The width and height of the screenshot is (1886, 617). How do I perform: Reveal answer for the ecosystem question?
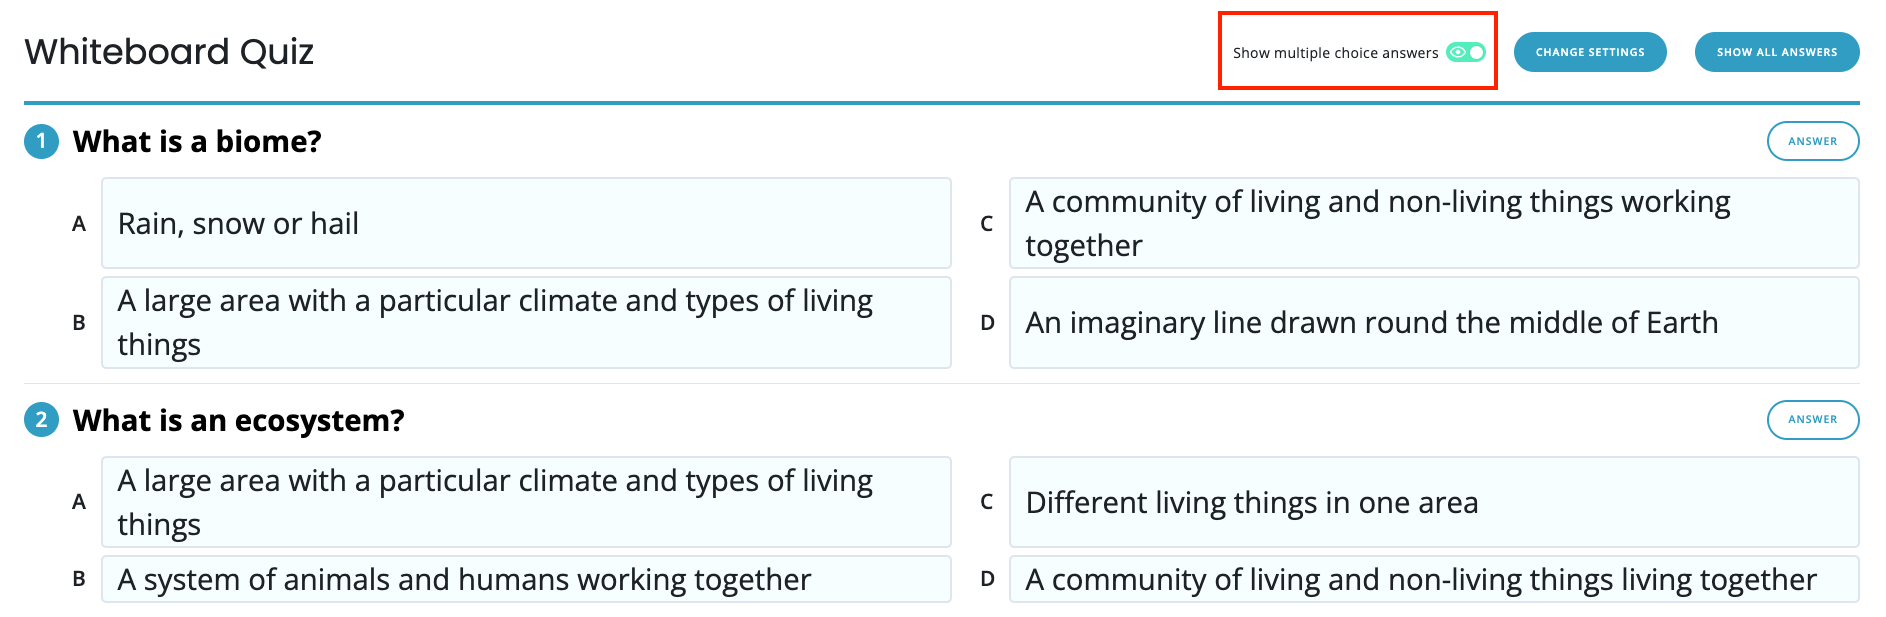[1812, 419]
